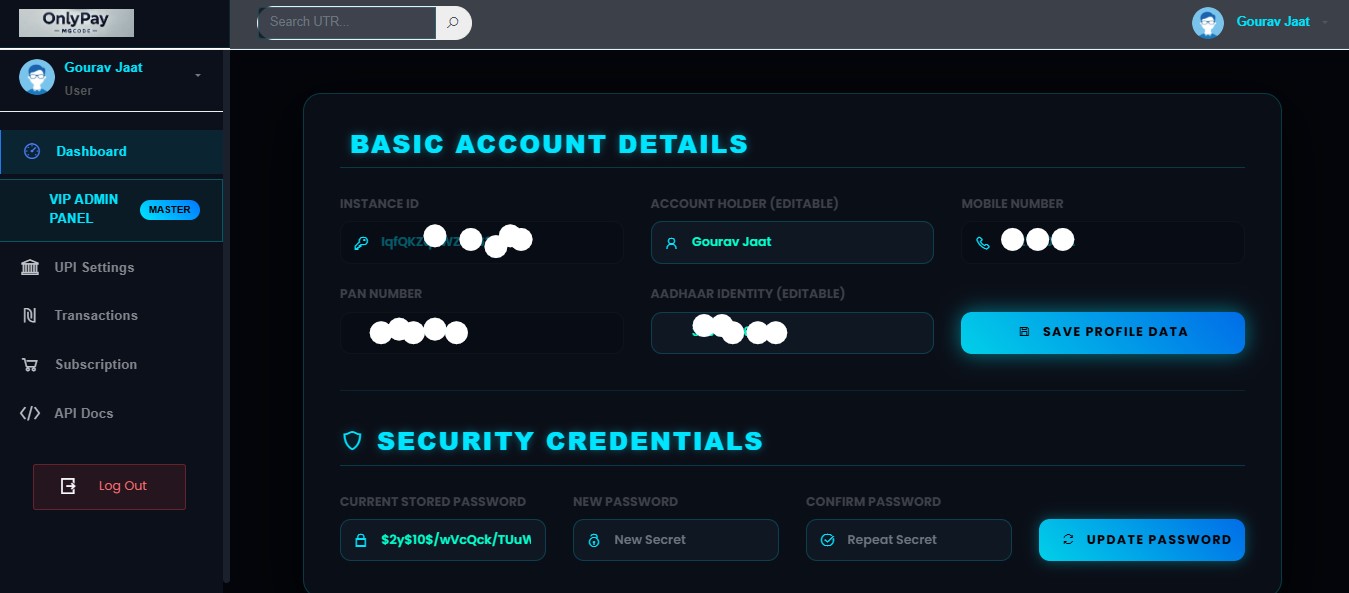Go to the Transactions page

click(x=96, y=316)
